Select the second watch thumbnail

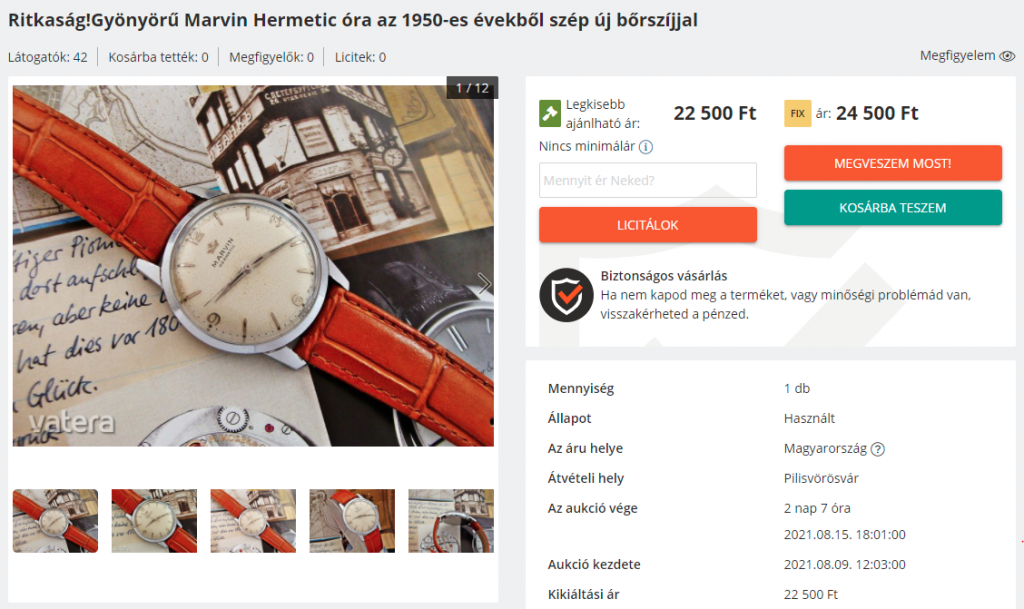click(154, 521)
